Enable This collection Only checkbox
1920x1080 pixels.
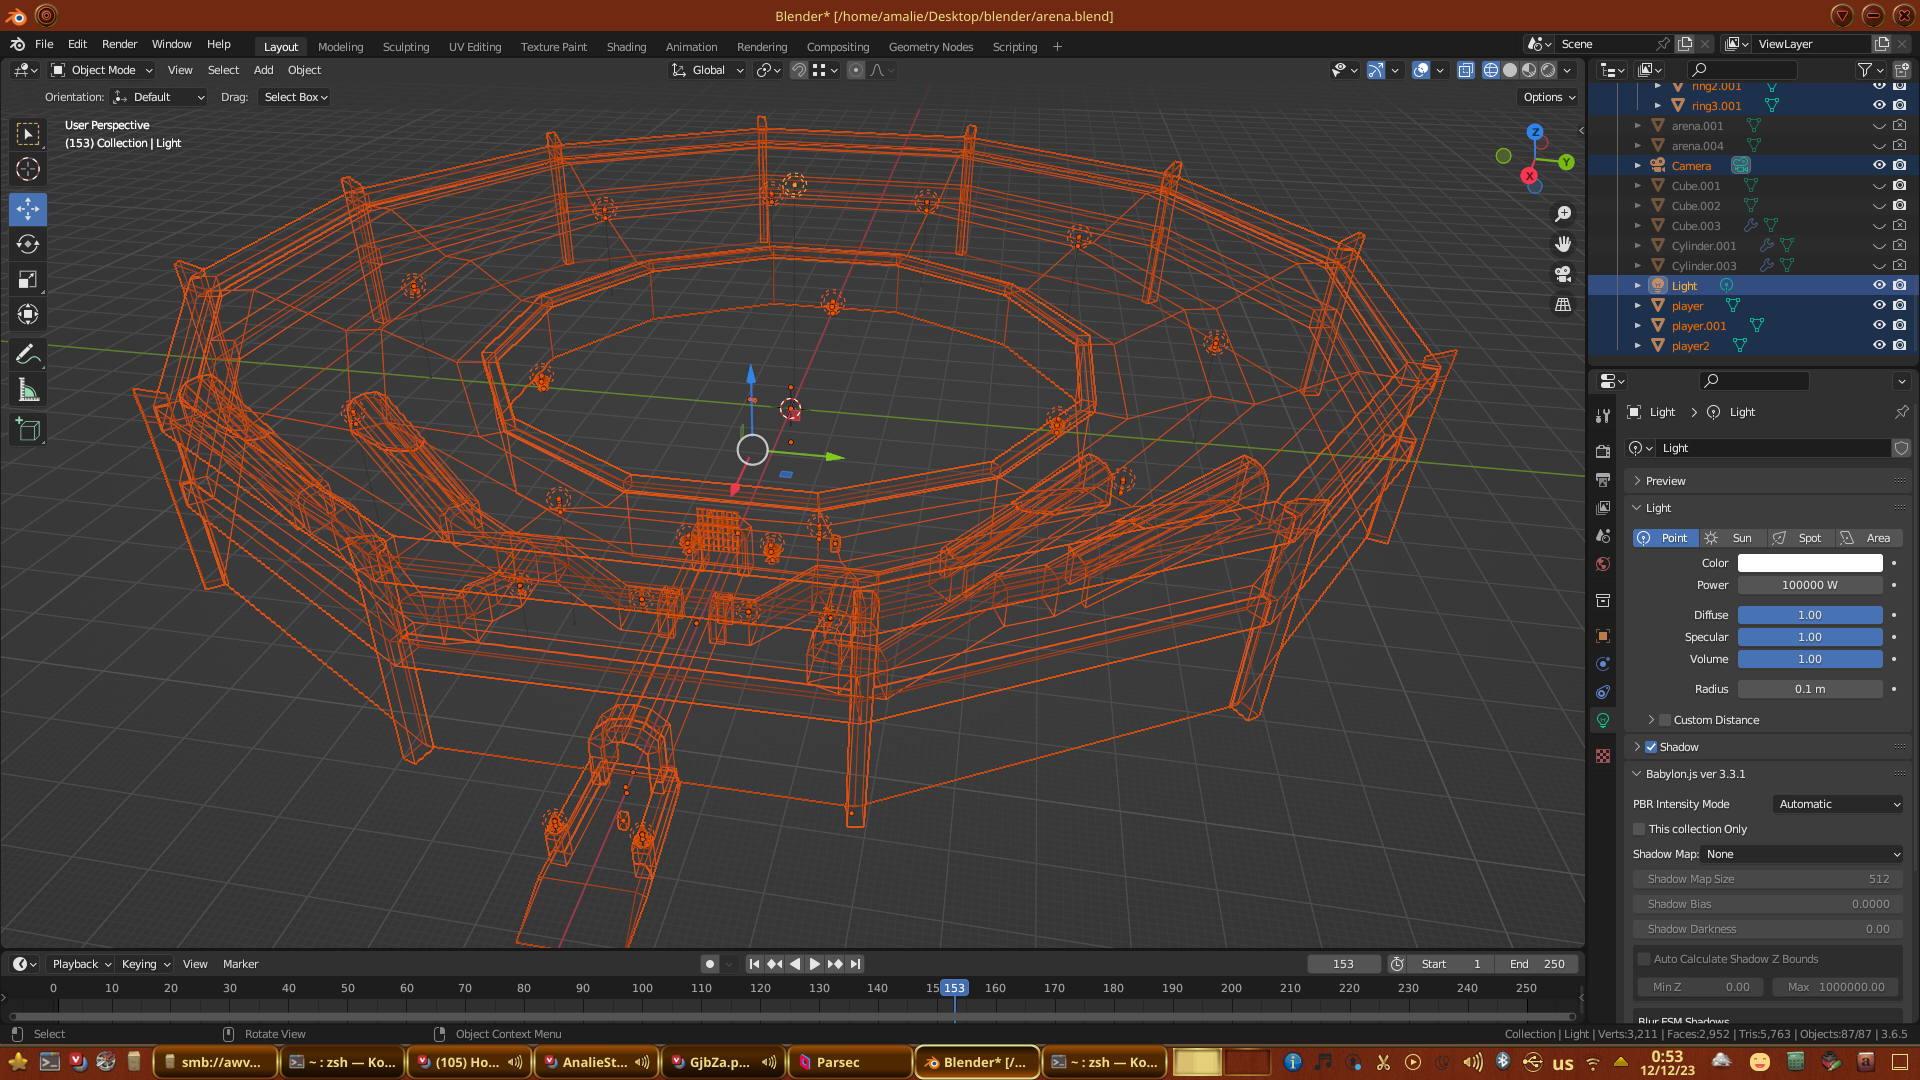pos(1639,829)
